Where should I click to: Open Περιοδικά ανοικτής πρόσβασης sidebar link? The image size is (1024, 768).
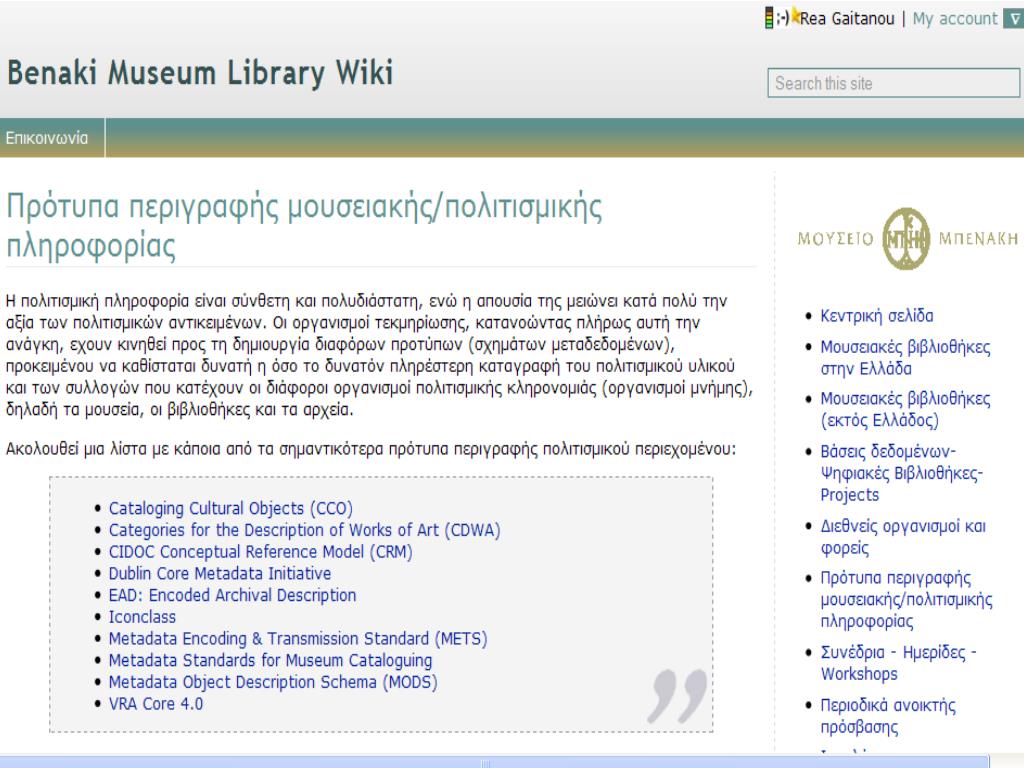888,716
